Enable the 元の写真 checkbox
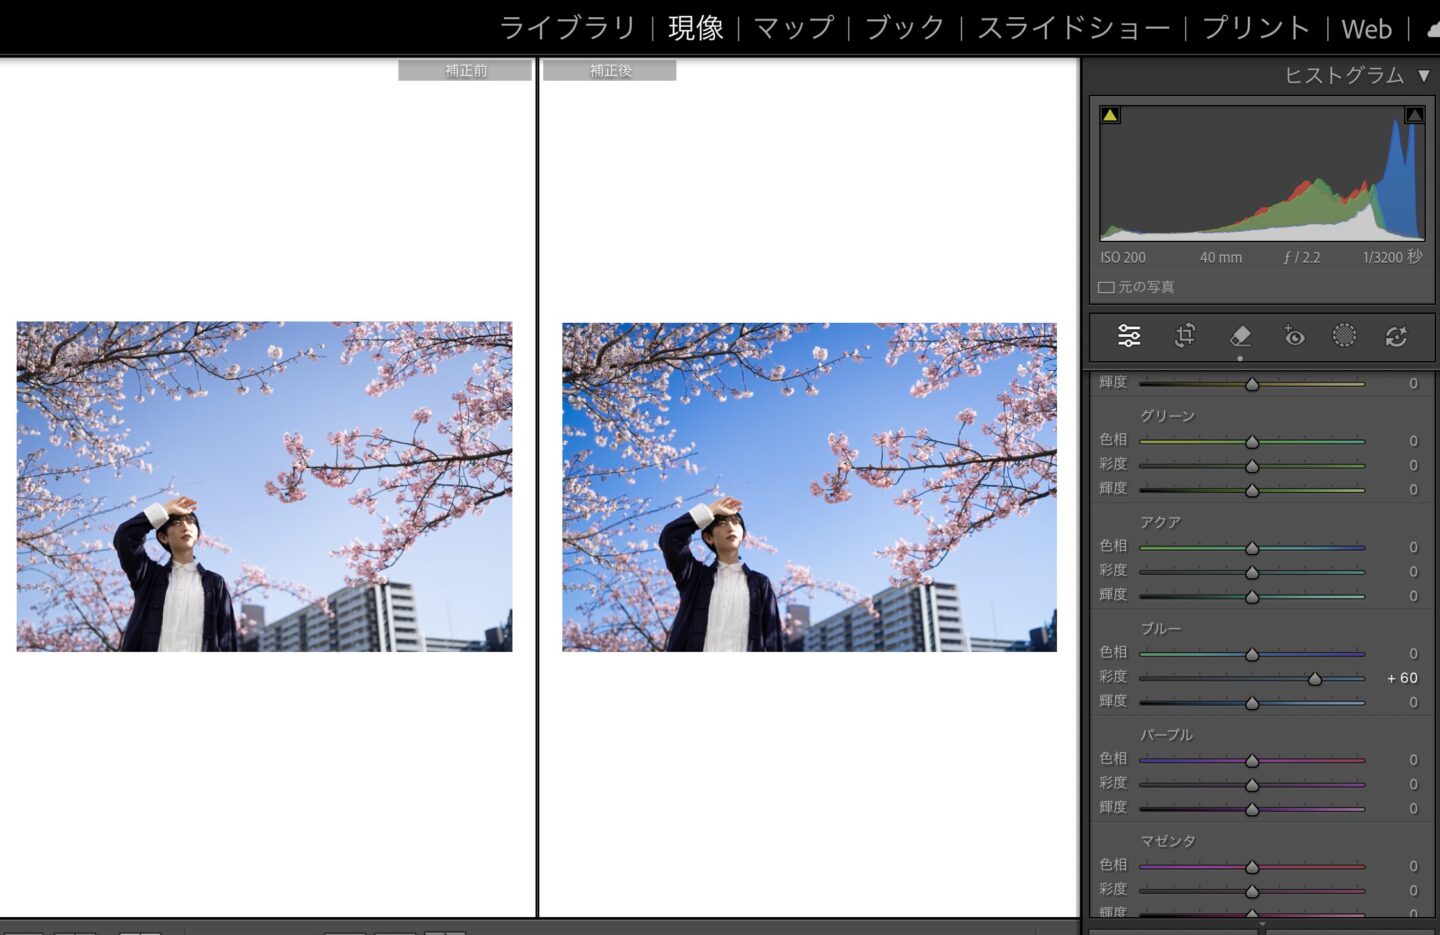The height and width of the screenshot is (935, 1440). point(1106,288)
